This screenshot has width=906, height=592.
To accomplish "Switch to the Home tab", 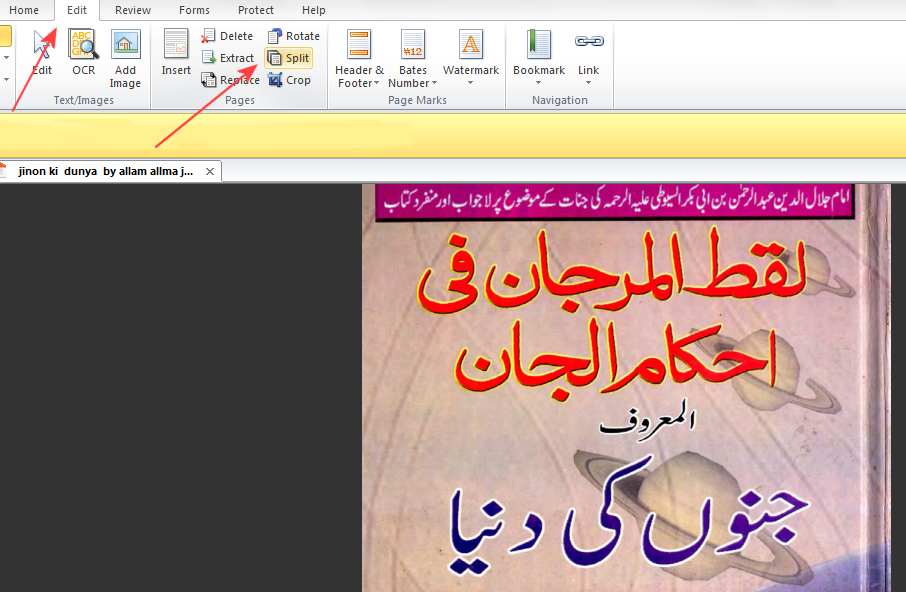I will [24, 10].
